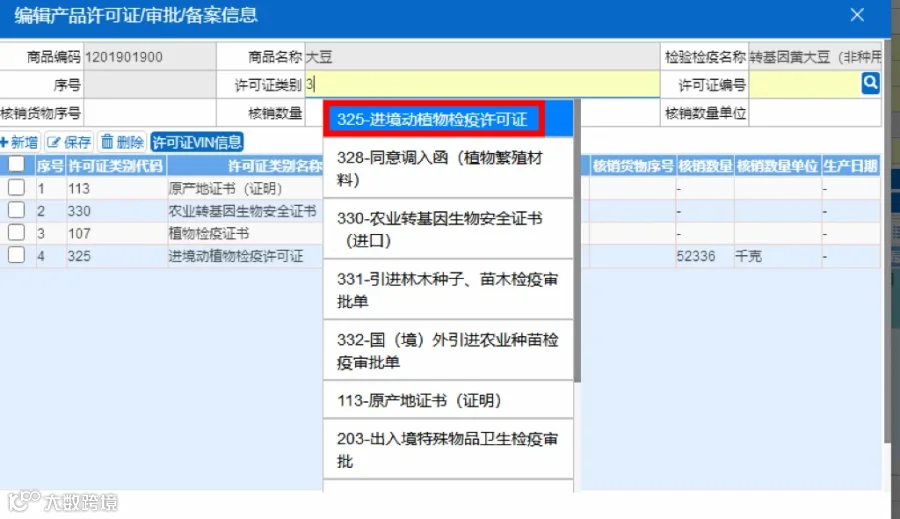Click the 删除 delete button
900x519 pixels.
(122, 142)
